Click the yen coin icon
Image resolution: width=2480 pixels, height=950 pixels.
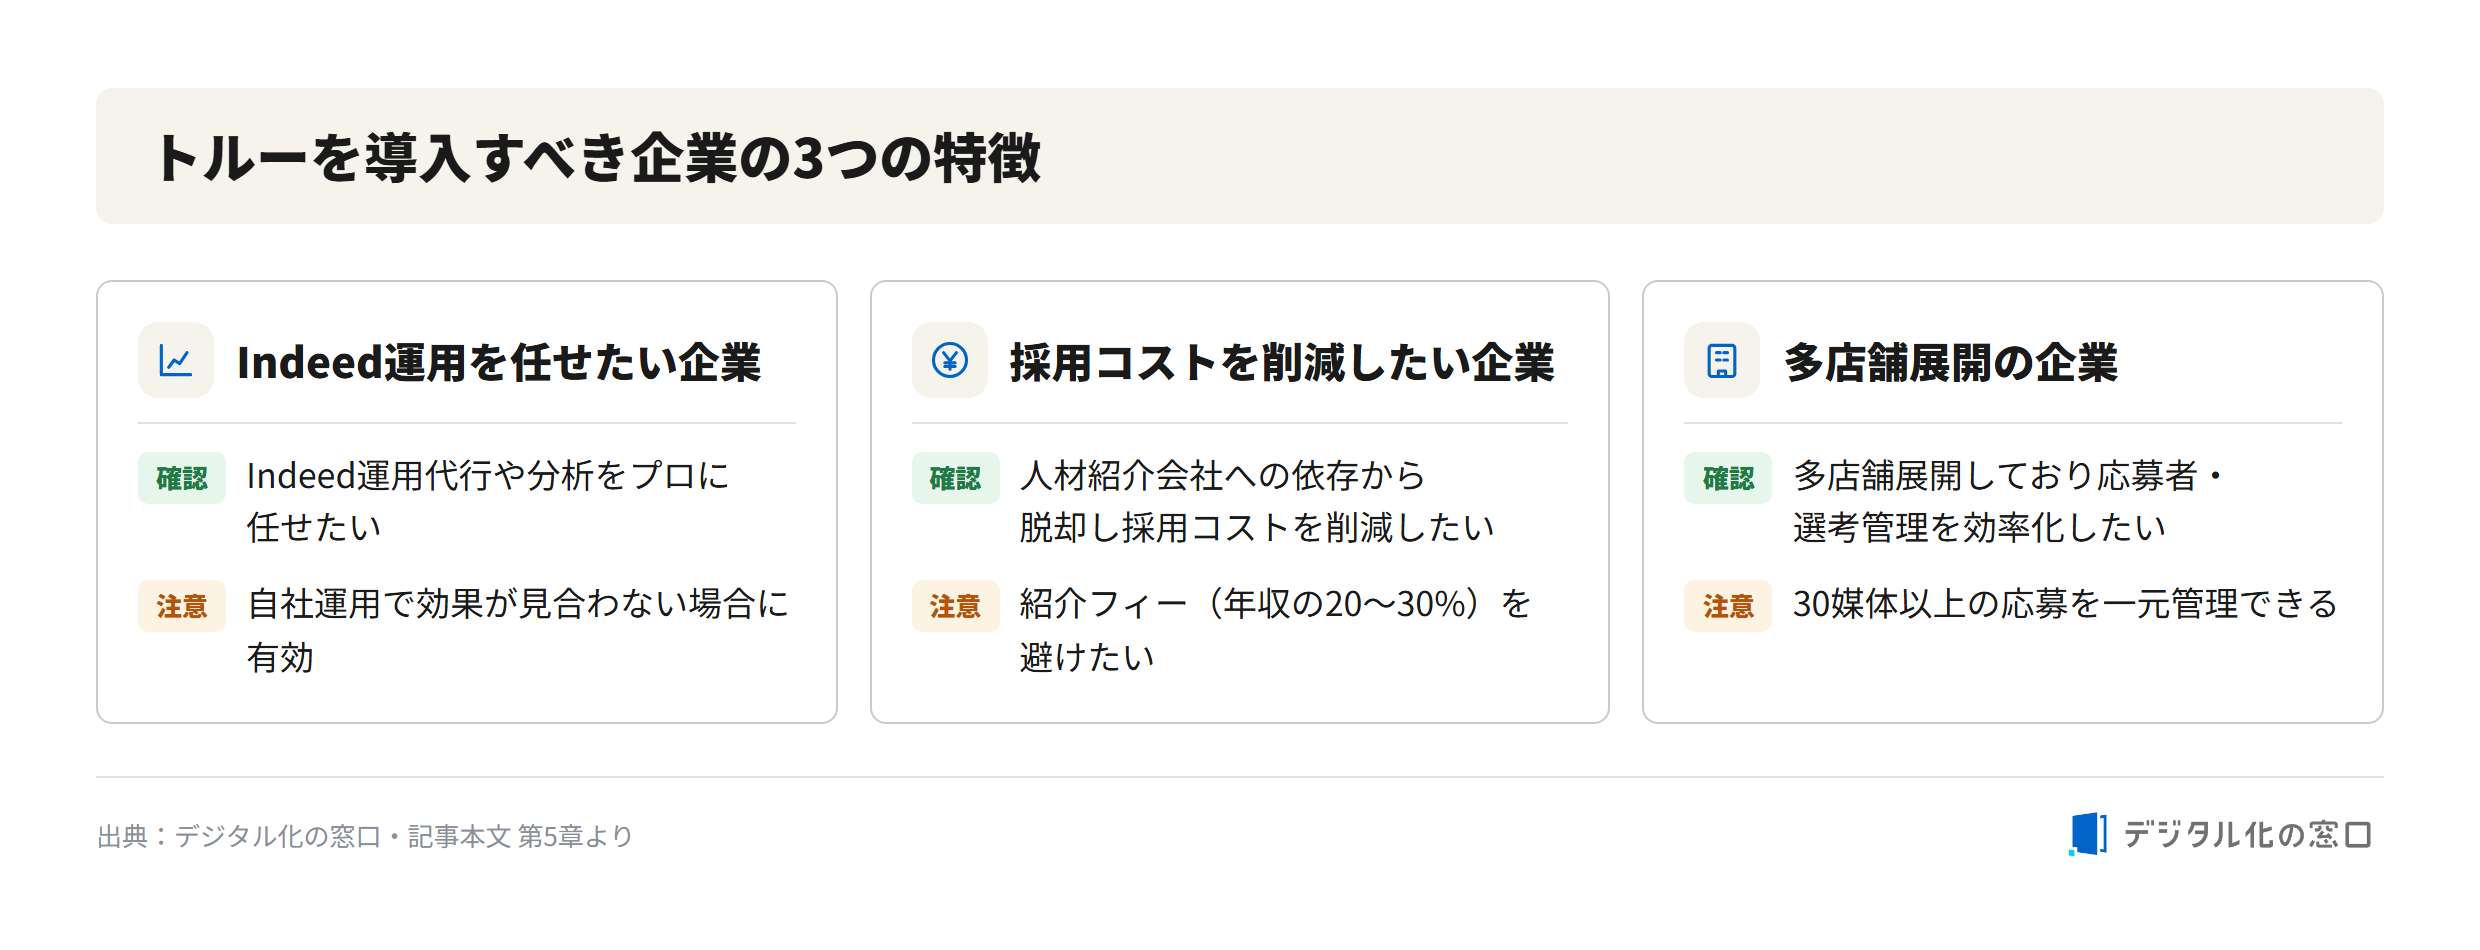click(x=949, y=360)
